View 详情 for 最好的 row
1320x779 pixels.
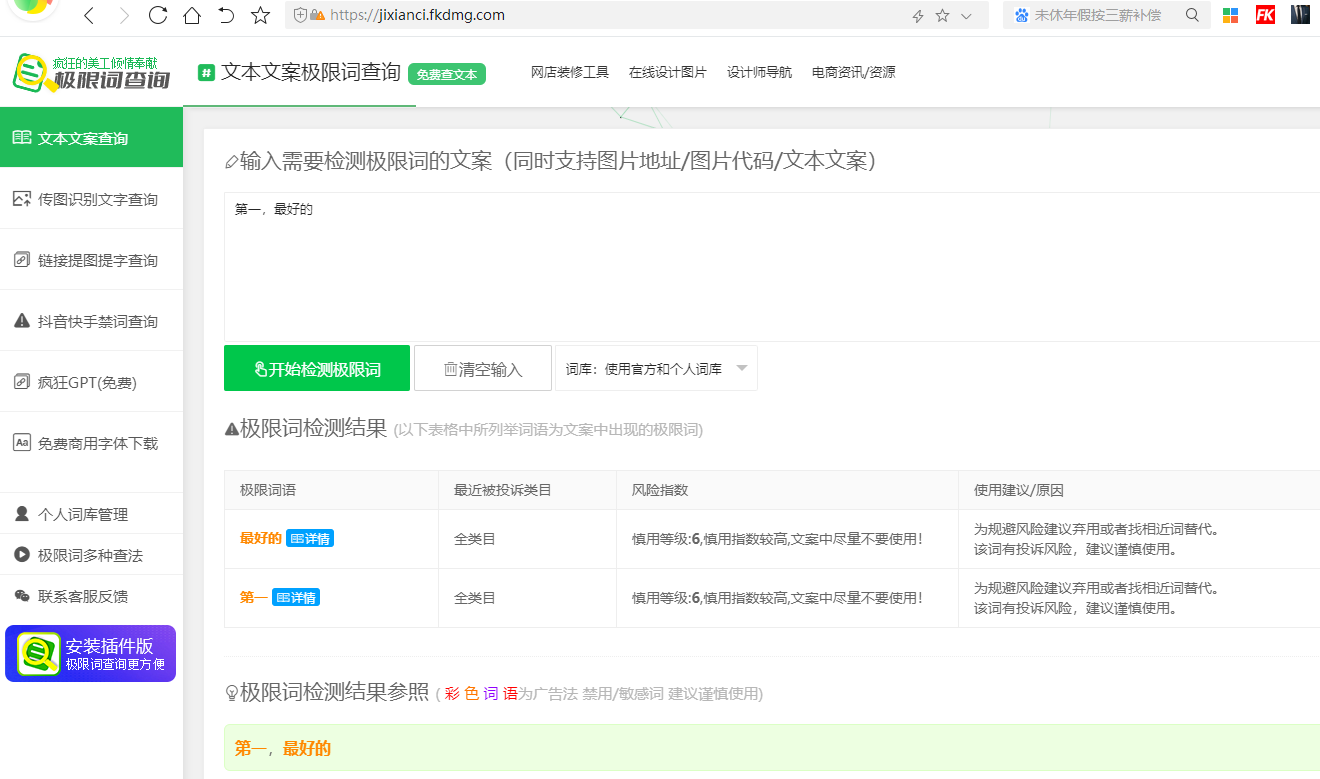click(310, 539)
